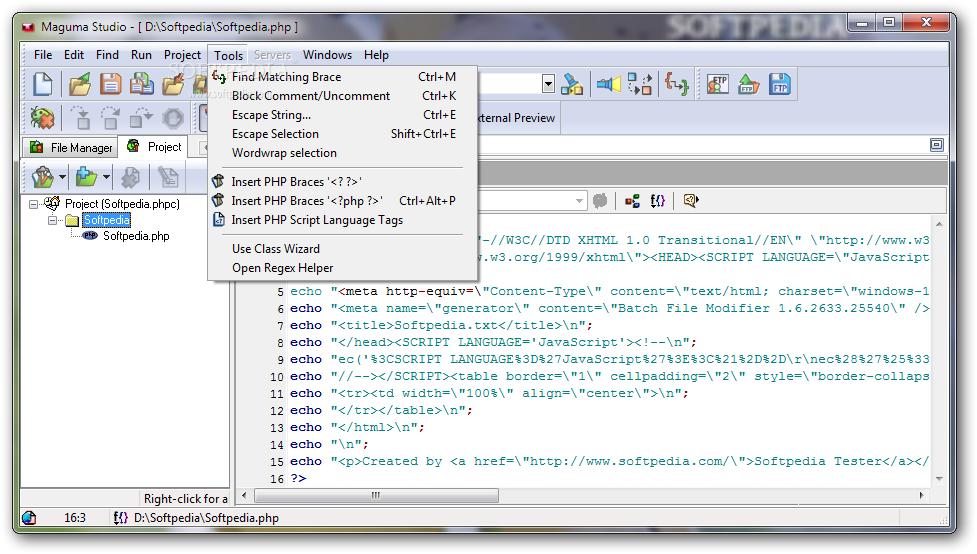Choose Use Class Wizard
977x554 pixels.
(343, 249)
